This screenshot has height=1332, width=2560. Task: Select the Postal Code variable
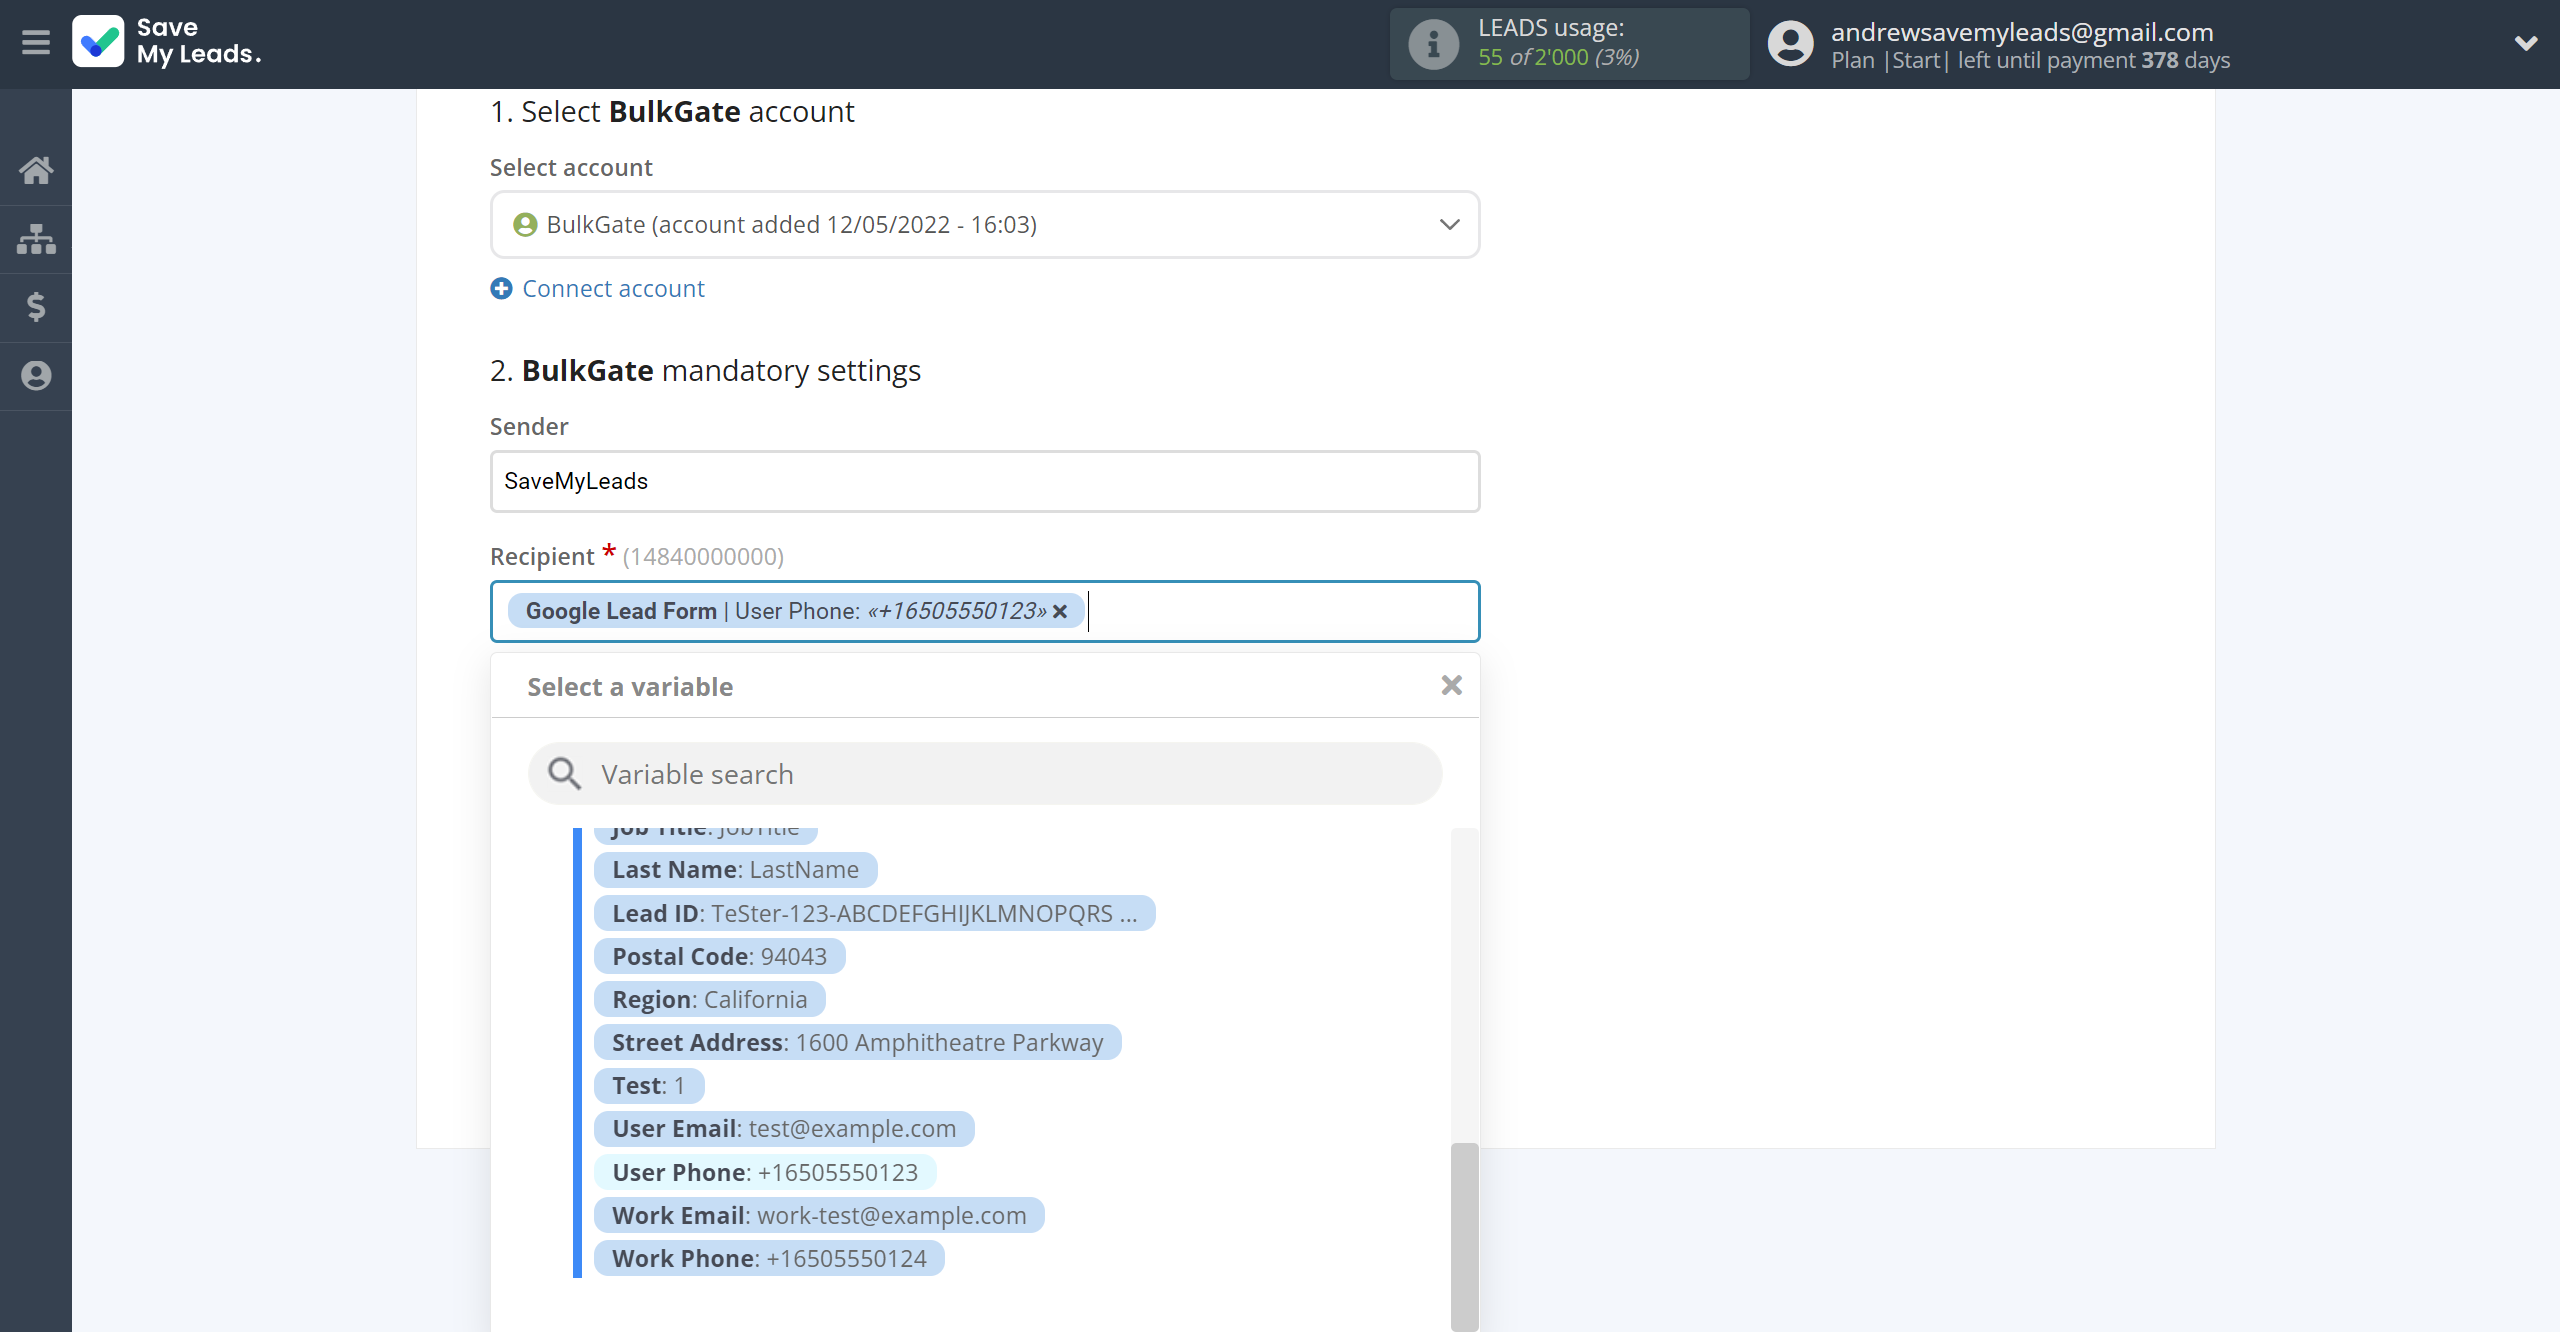[x=720, y=957]
